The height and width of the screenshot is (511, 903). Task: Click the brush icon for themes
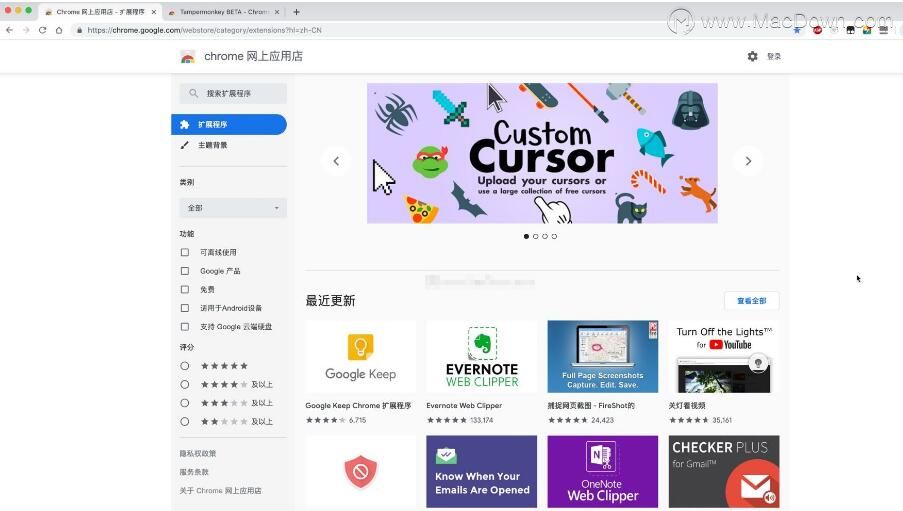coord(184,145)
